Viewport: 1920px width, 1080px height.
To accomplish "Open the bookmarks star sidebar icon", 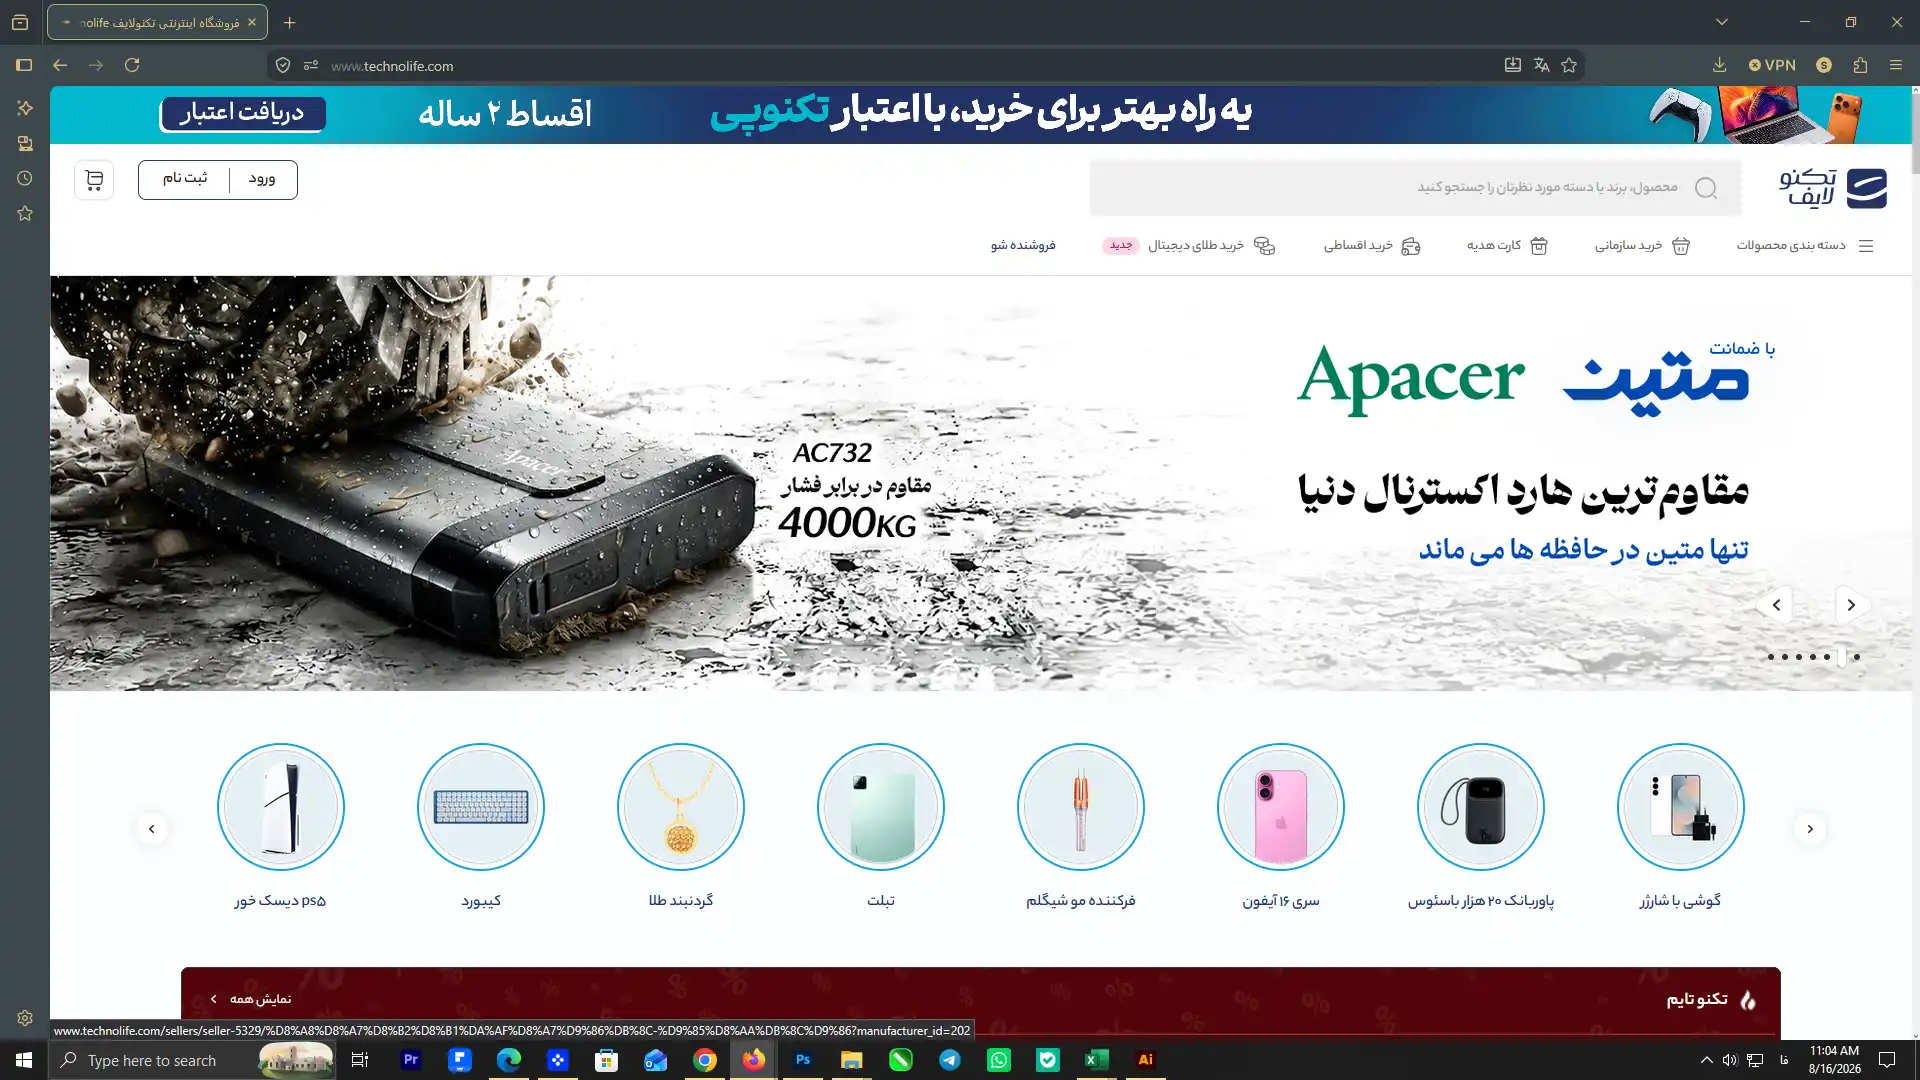I will [25, 213].
